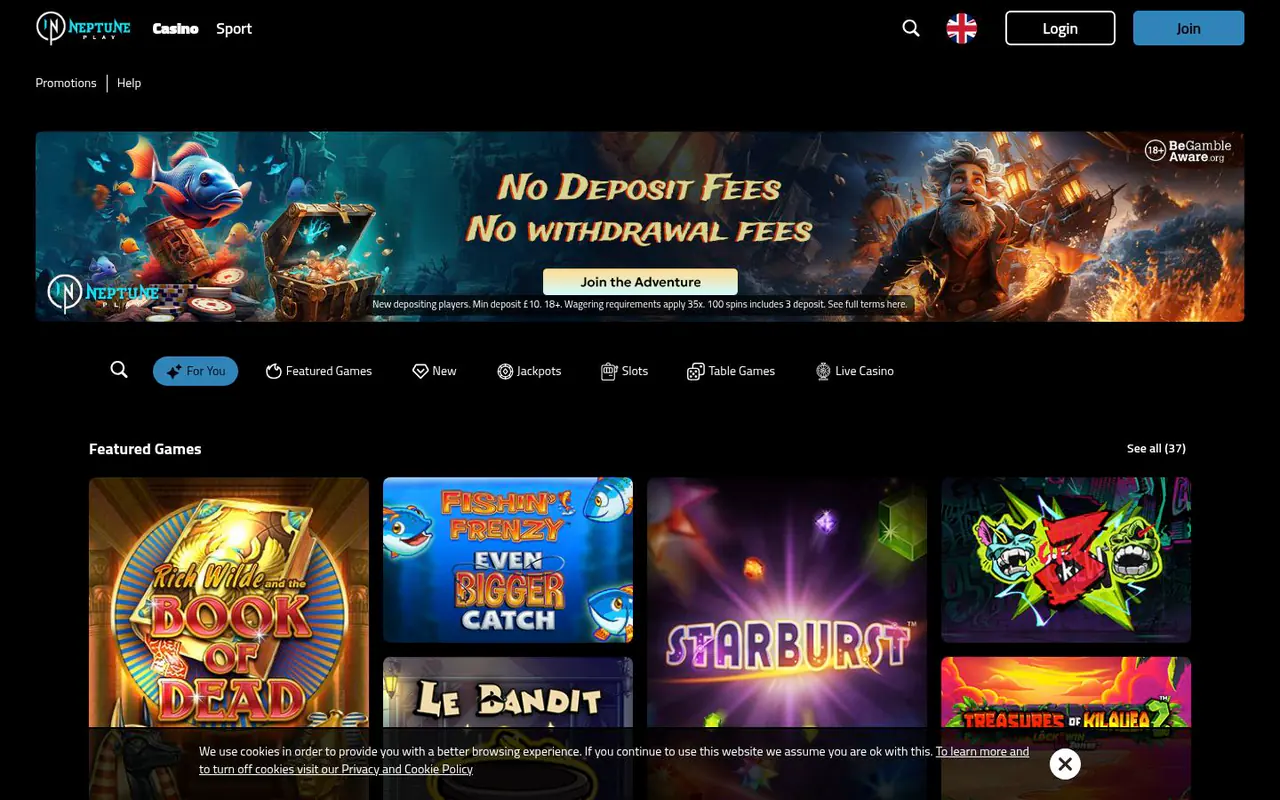Open the Promotions page
This screenshot has height=800, width=1280.
[x=66, y=83]
